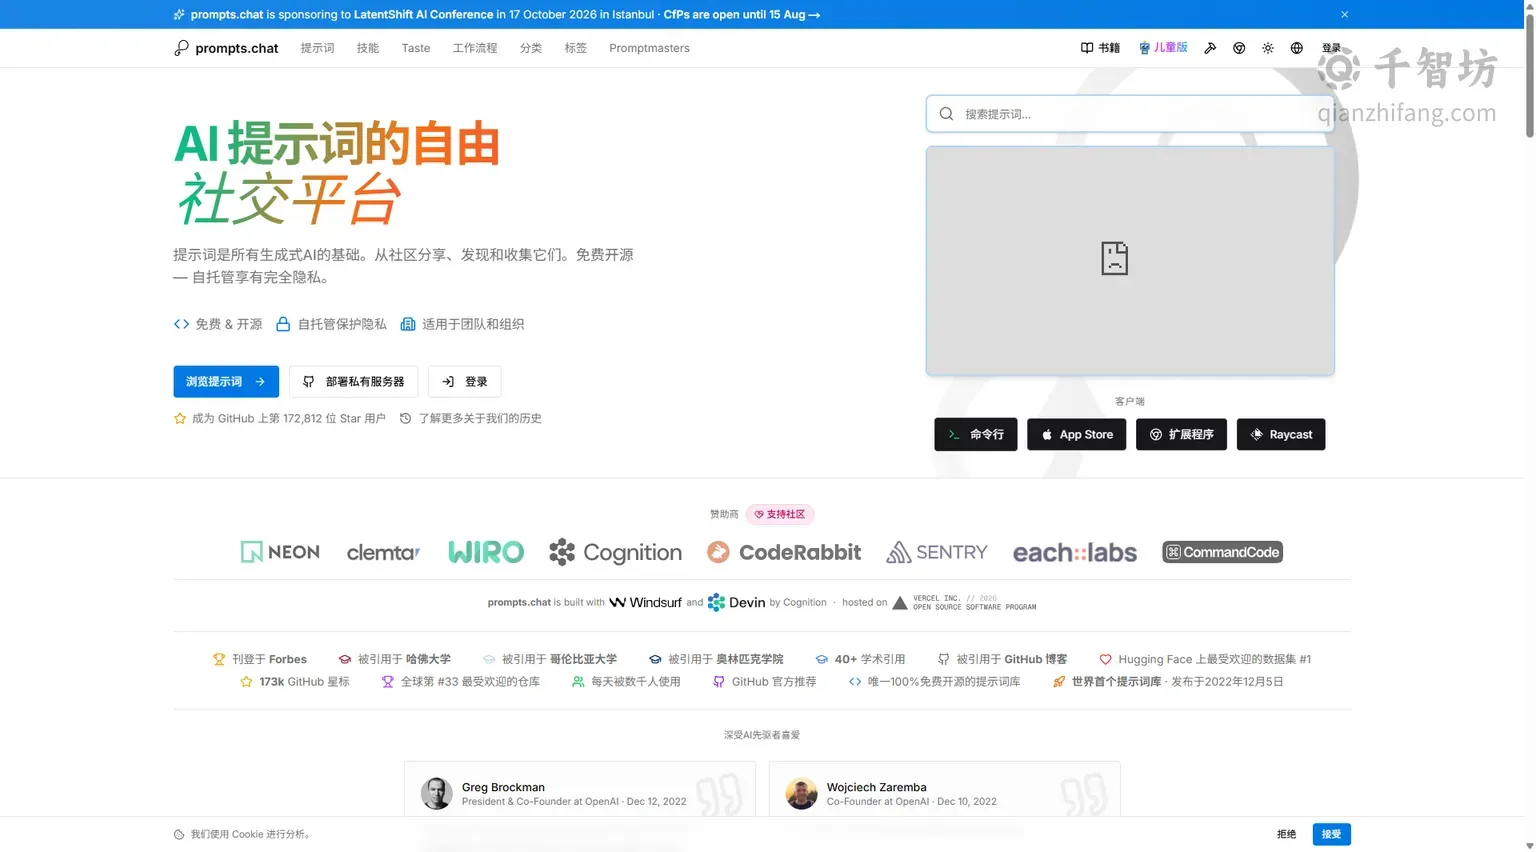Click the prompts.chat logo
The width and height of the screenshot is (1536, 852).
[x=227, y=48]
